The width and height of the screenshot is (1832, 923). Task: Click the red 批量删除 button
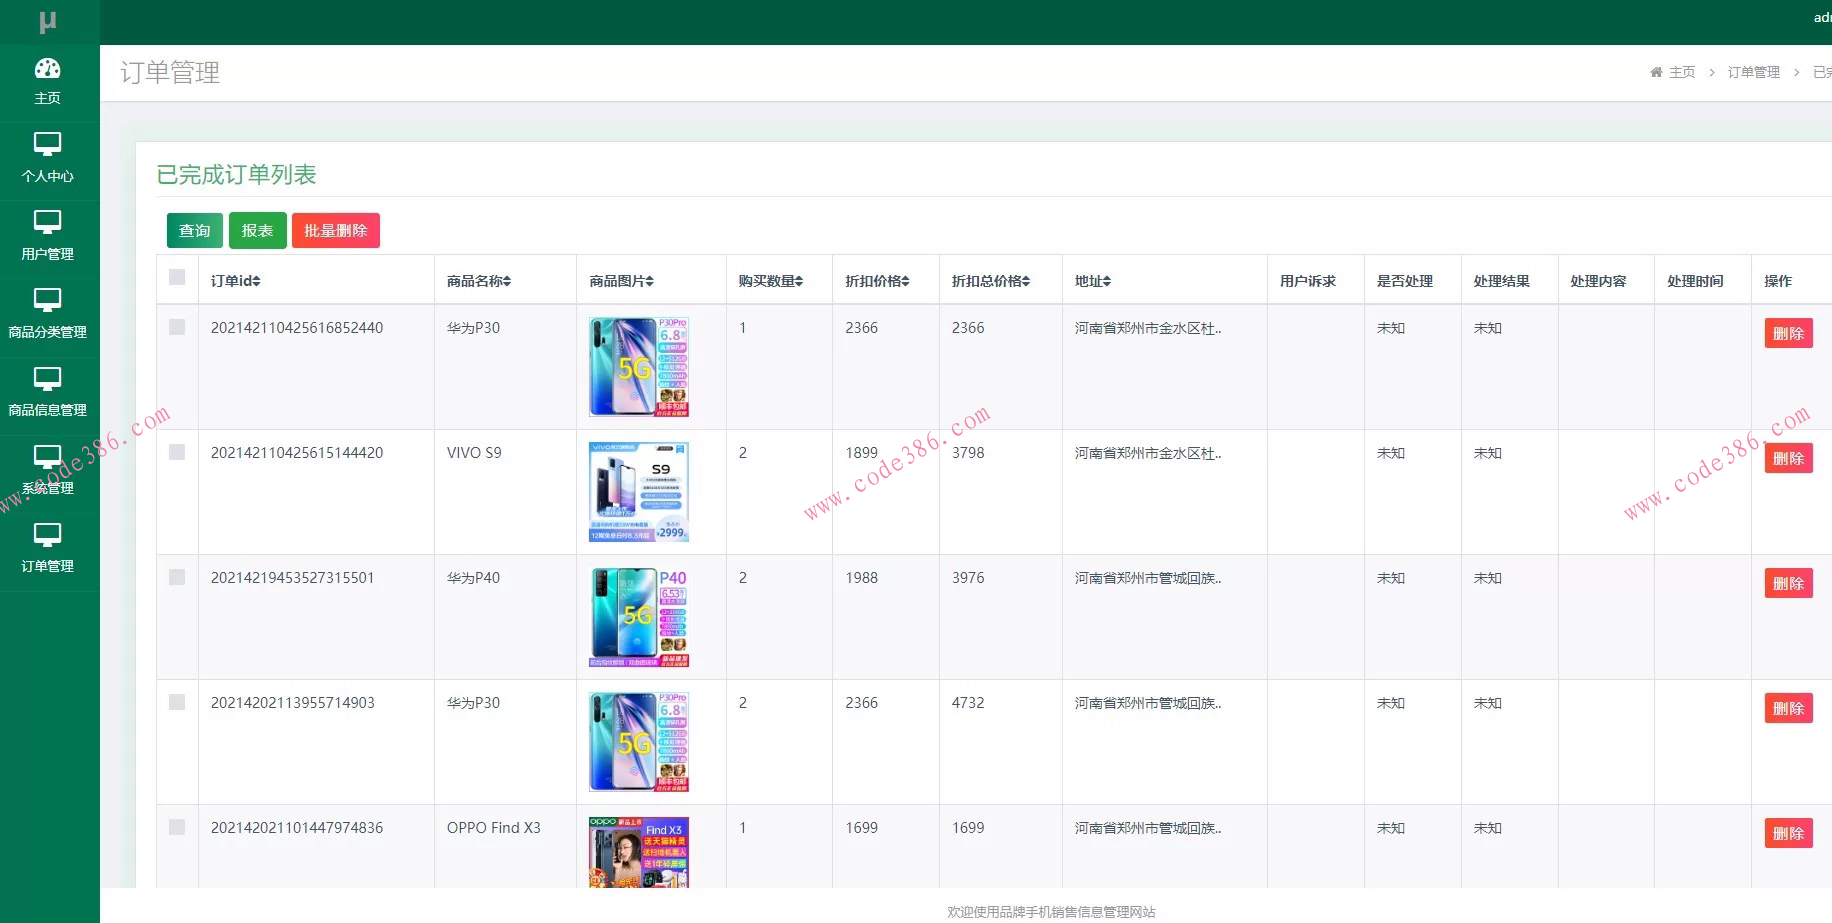click(x=335, y=230)
